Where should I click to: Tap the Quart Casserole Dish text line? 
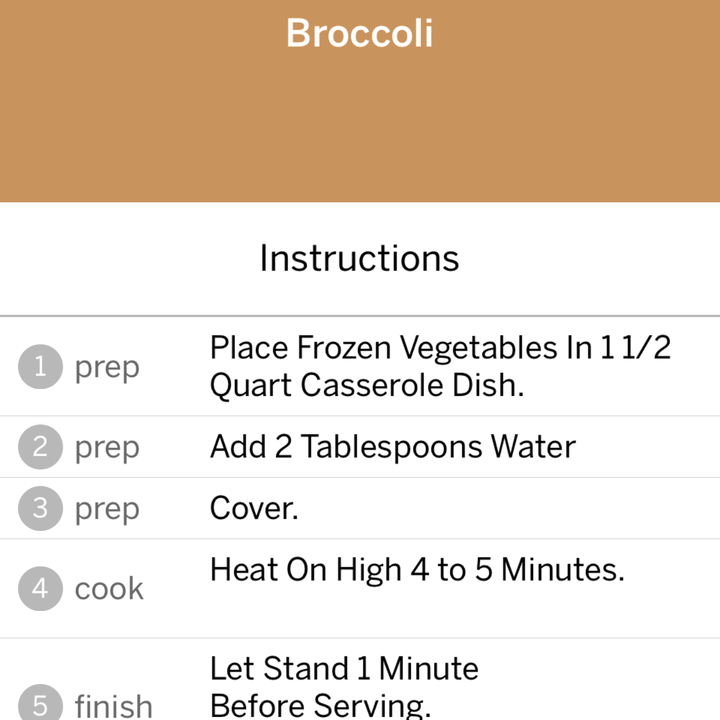click(x=367, y=385)
